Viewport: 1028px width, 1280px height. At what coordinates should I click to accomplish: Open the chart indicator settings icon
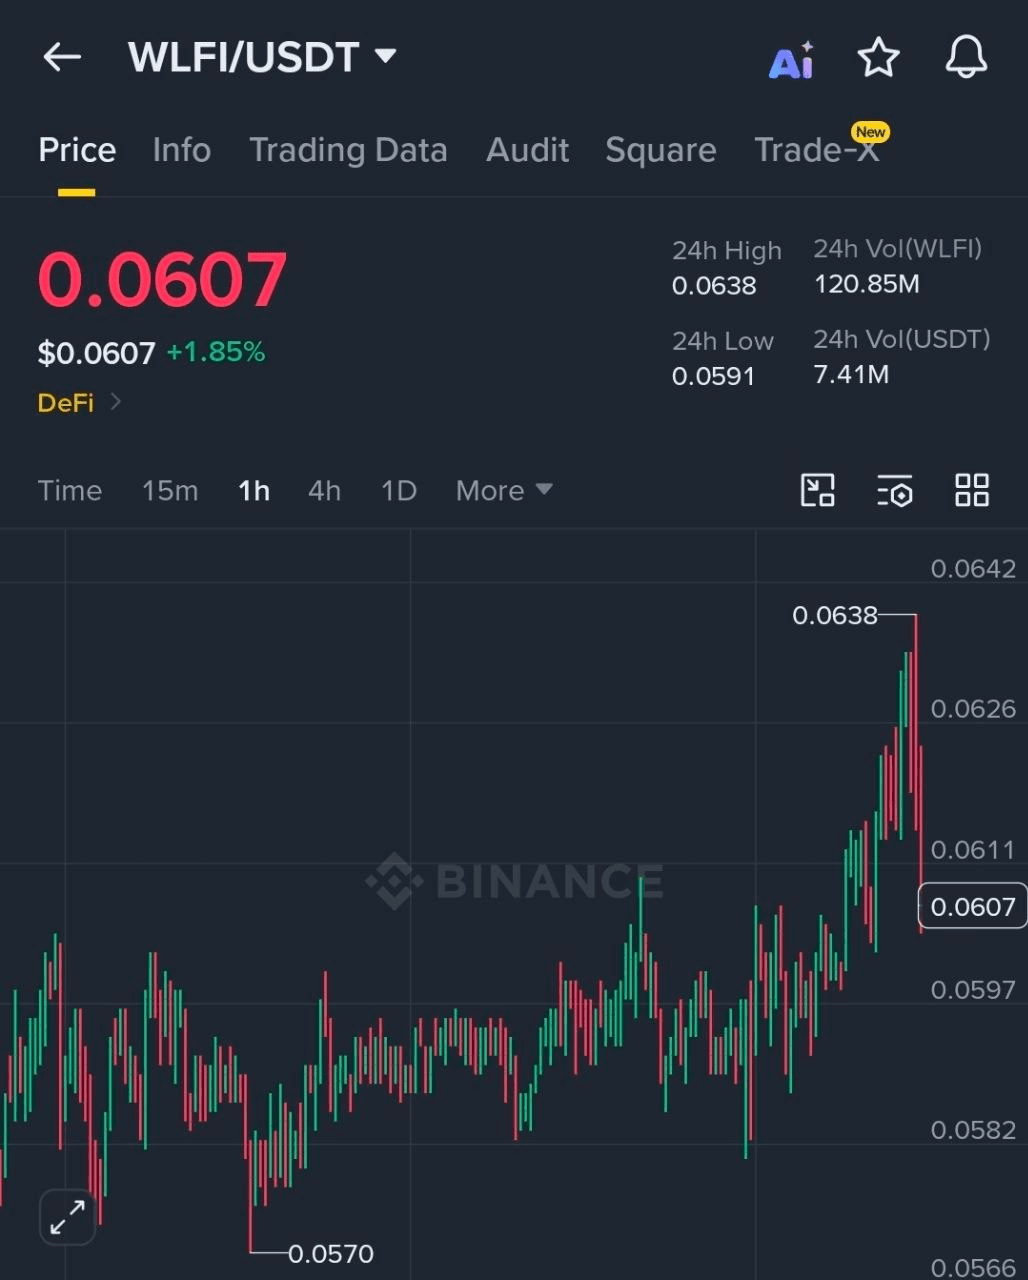[x=895, y=490]
